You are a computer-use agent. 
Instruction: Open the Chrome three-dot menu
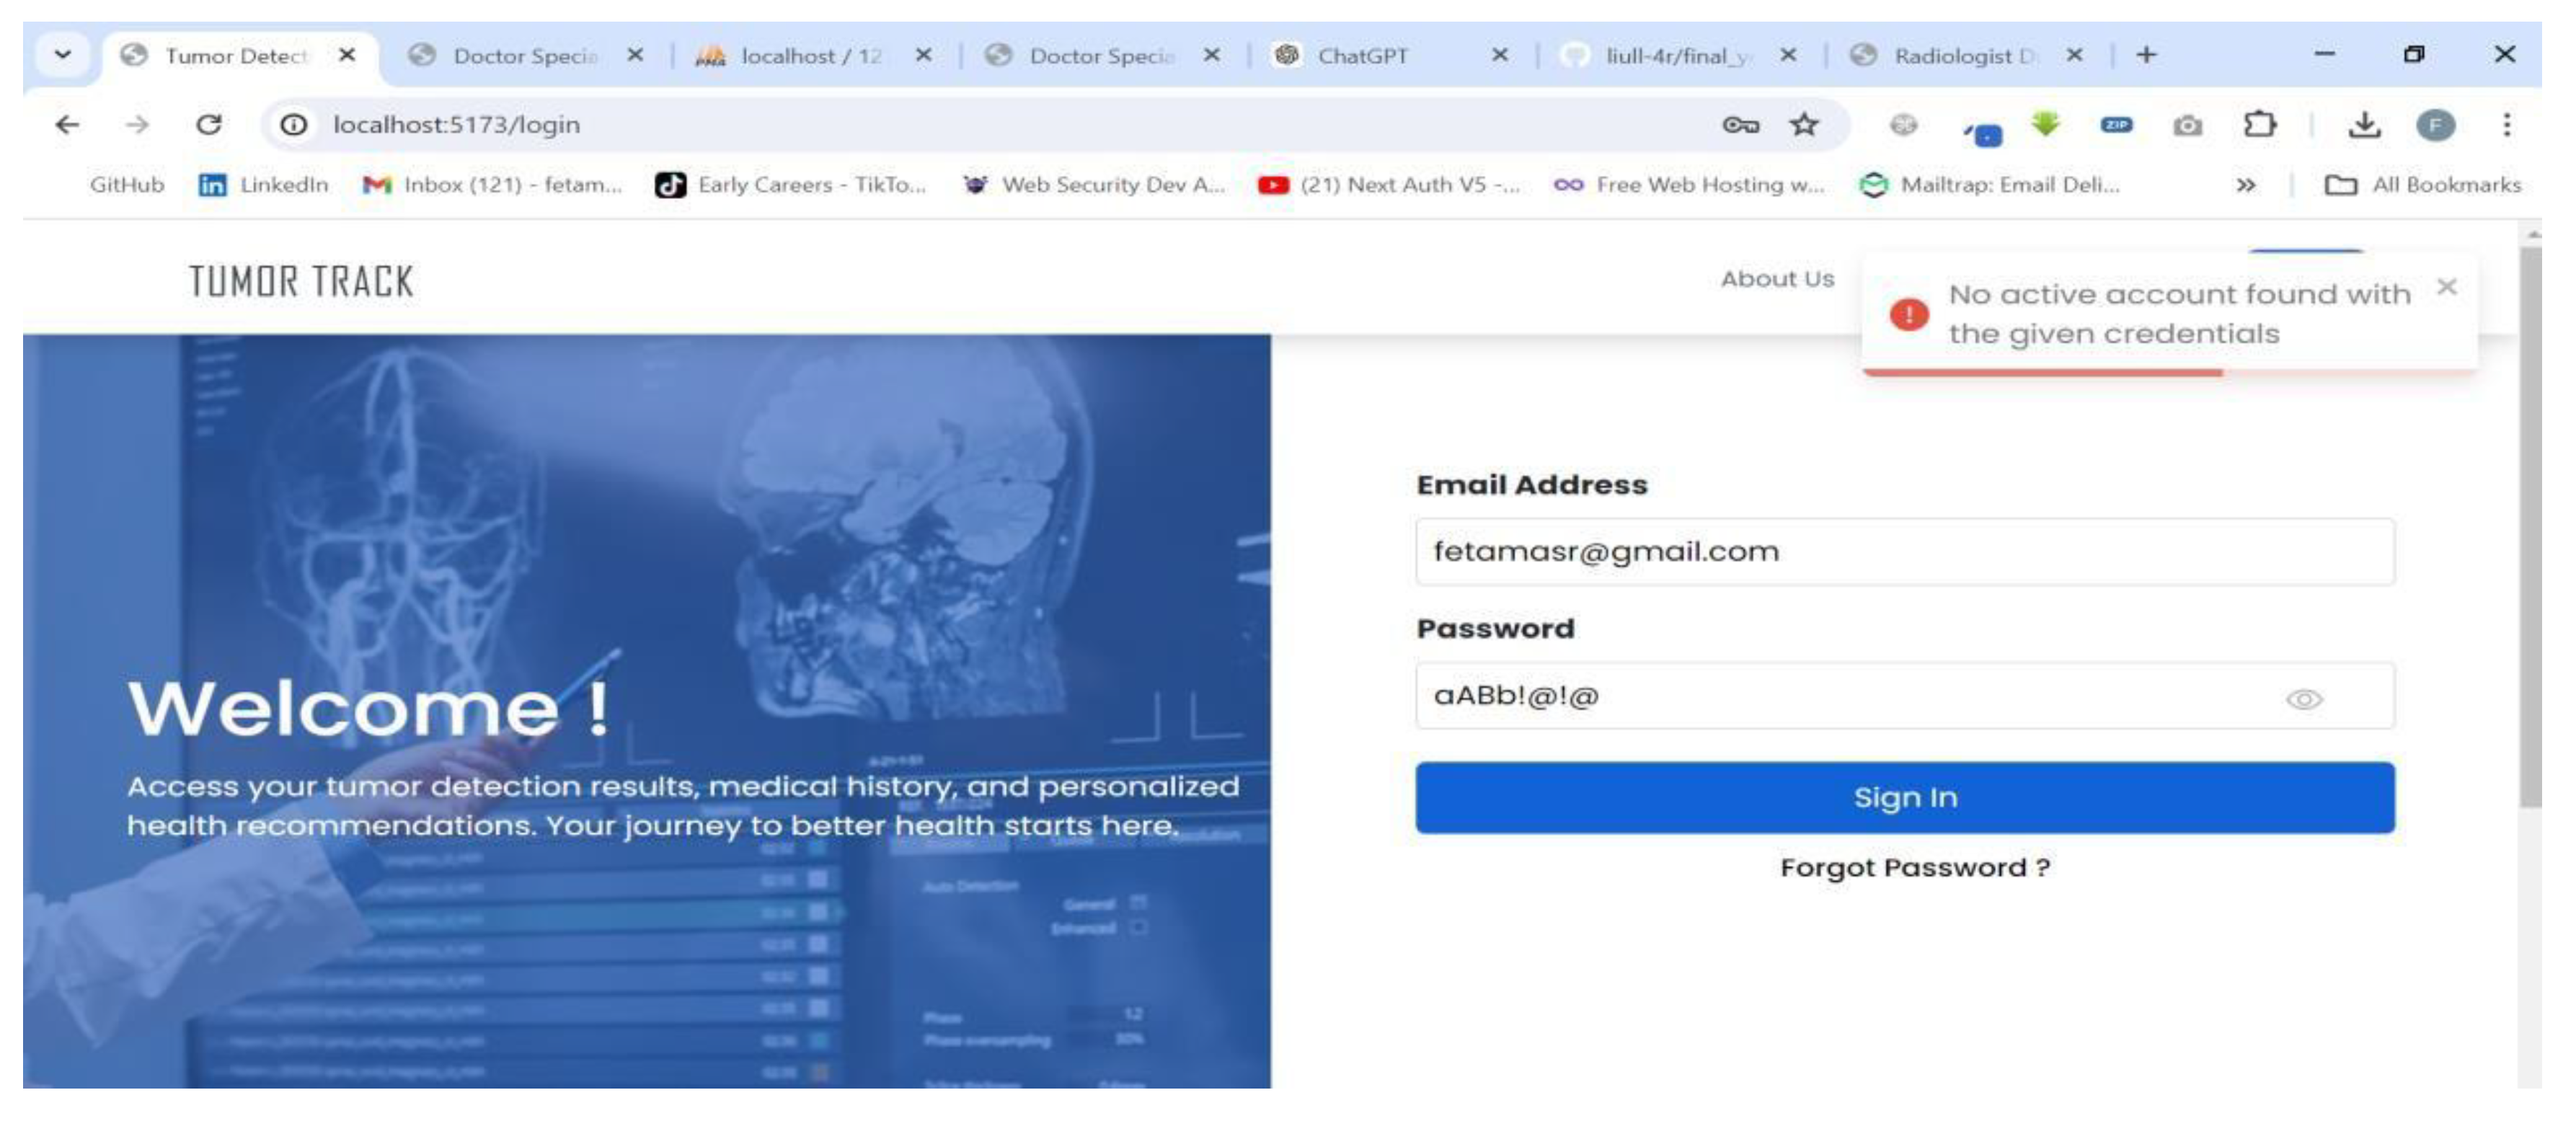[x=2506, y=126]
